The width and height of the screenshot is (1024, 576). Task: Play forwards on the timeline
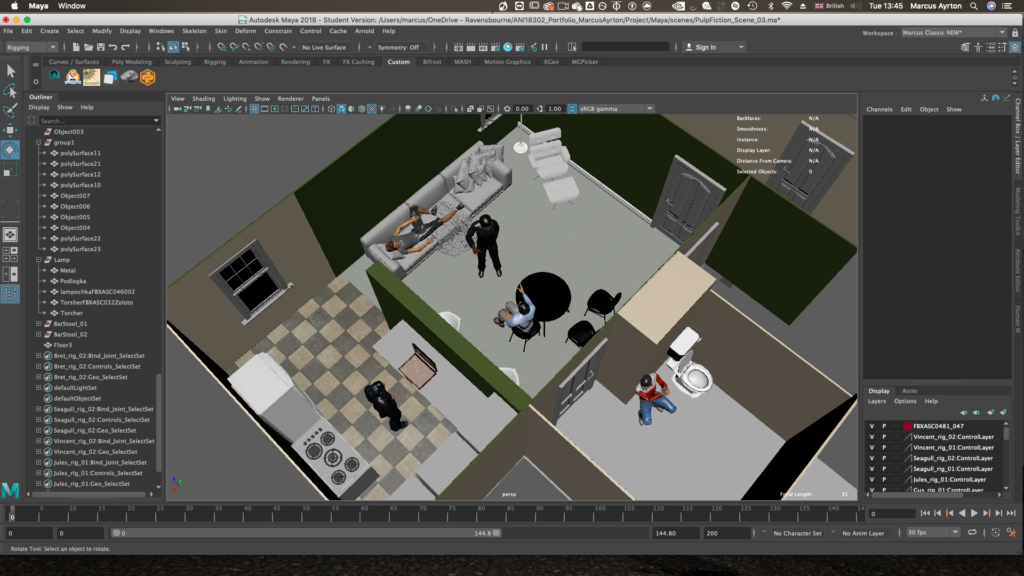click(974, 513)
